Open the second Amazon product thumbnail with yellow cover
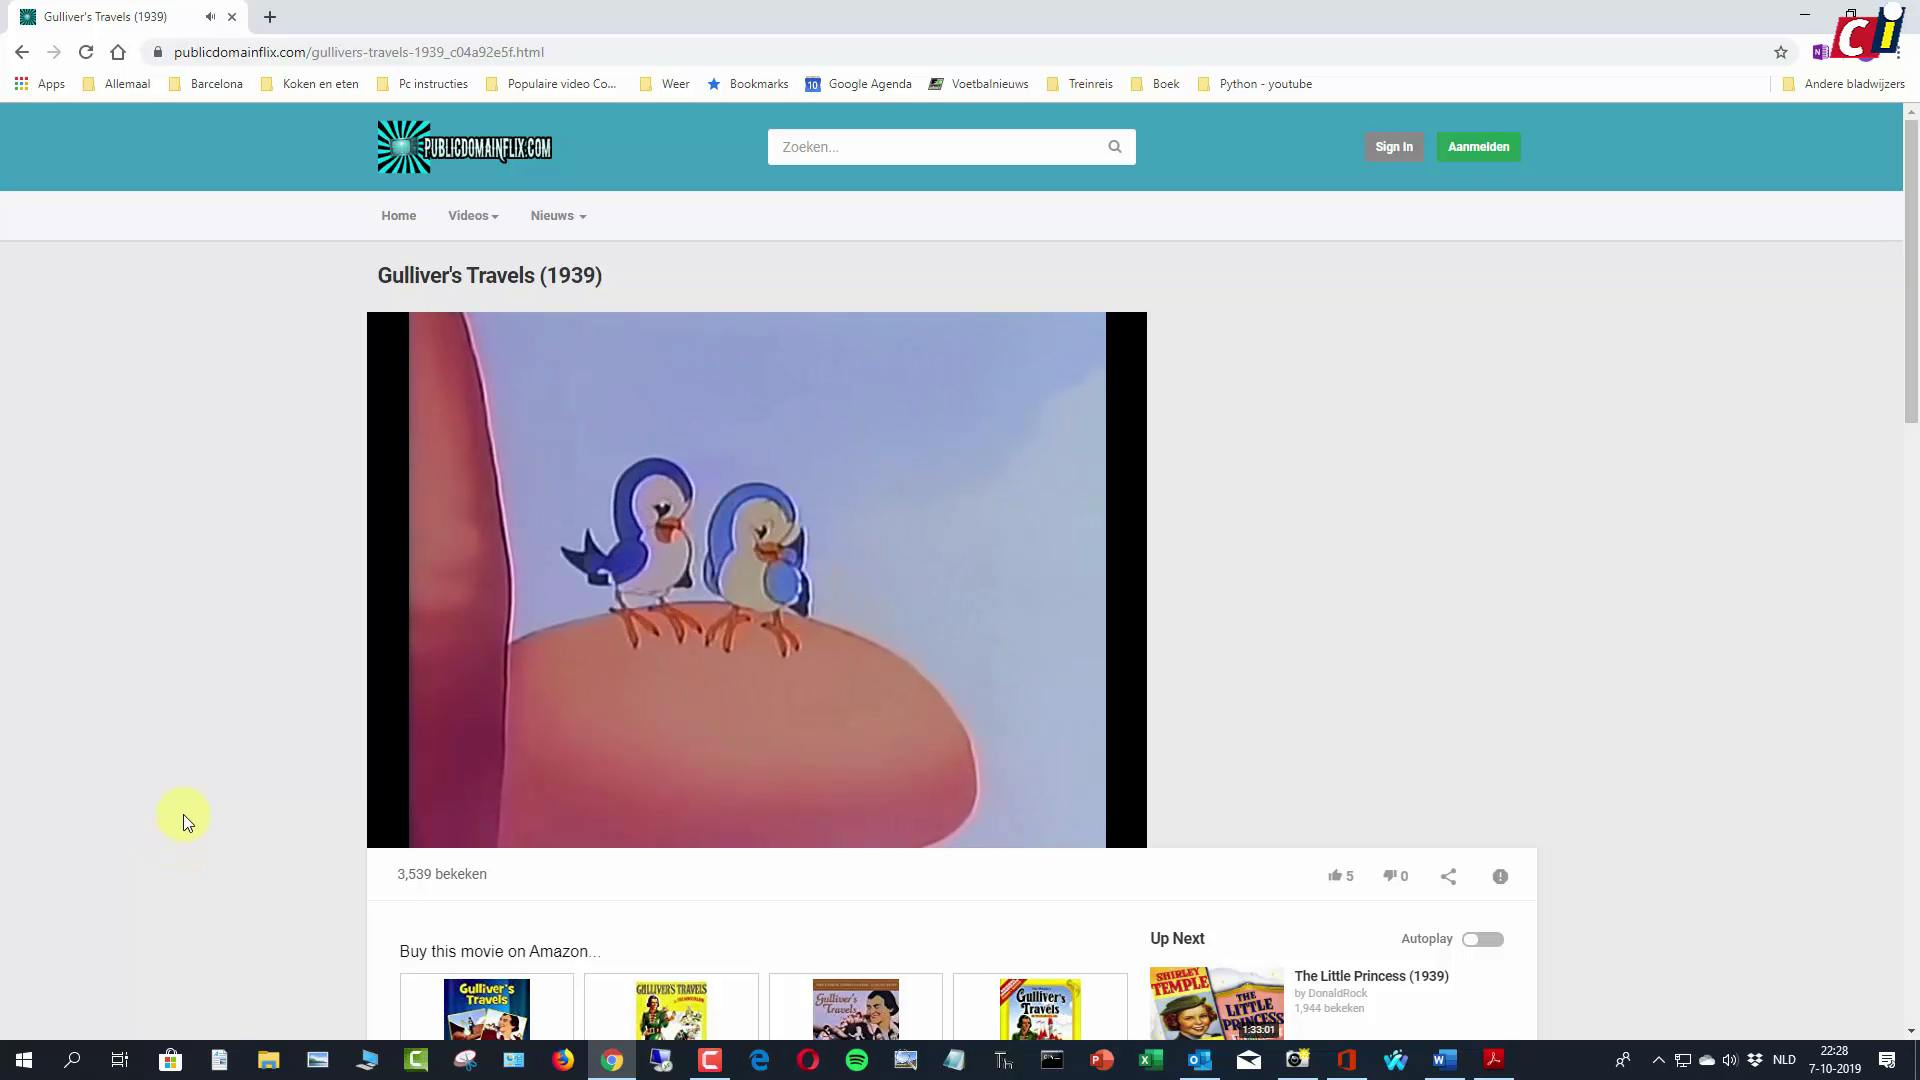 (671, 1008)
